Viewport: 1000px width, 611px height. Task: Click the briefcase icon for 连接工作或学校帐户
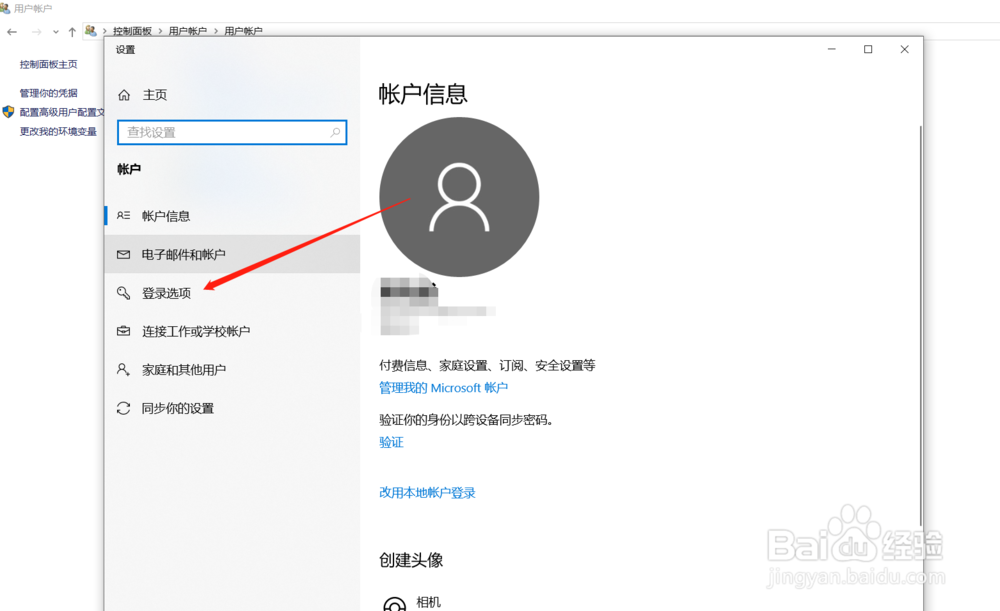click(x=124, y=331)
